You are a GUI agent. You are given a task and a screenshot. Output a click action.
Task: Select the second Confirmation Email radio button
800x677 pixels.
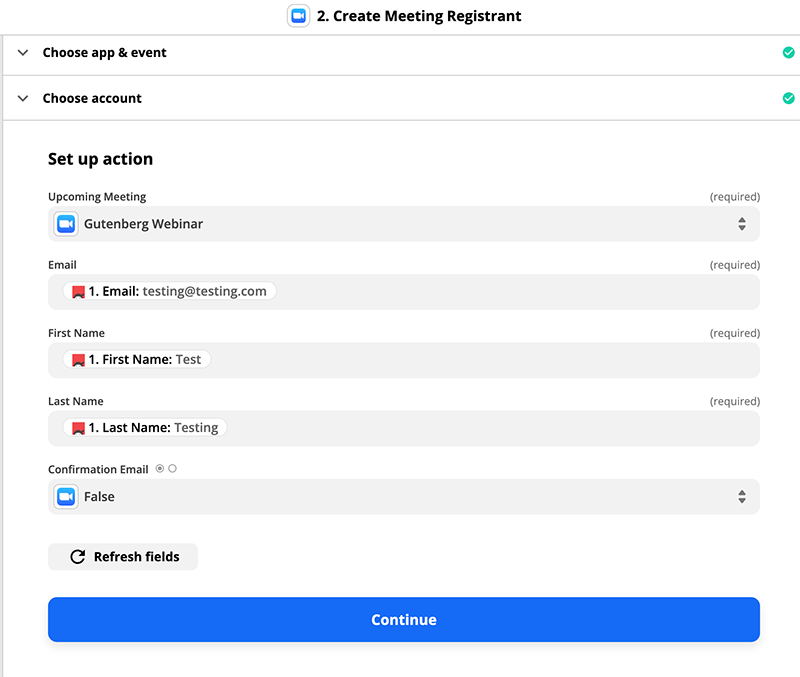pyautogui.click(x=172, y=467)
